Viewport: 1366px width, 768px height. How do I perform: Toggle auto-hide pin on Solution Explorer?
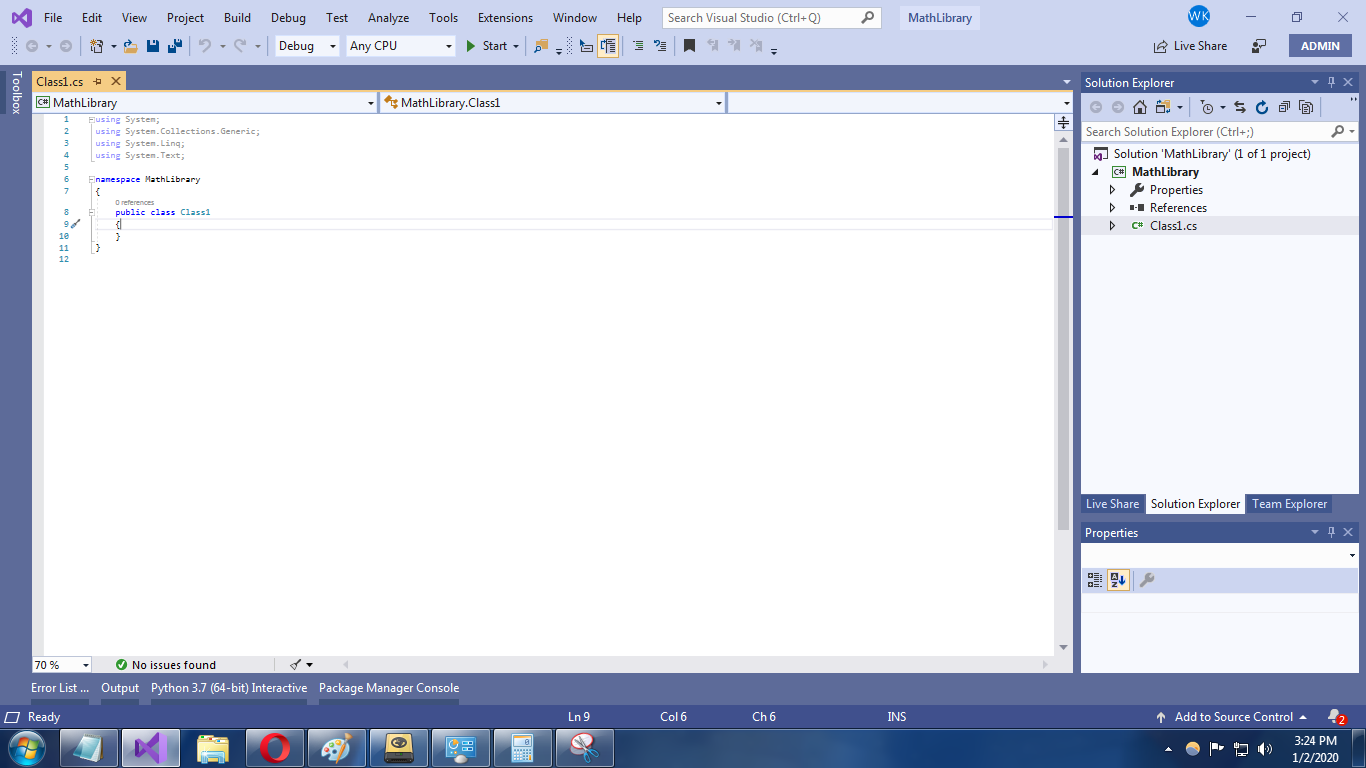pyautogui.click(x=1331, y=82)
